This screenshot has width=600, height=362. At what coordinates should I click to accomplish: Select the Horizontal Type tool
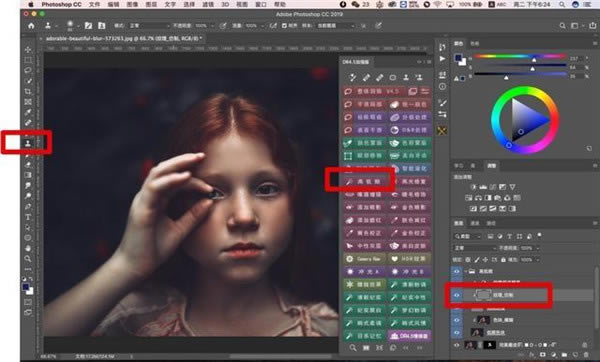tap(28, 217)
